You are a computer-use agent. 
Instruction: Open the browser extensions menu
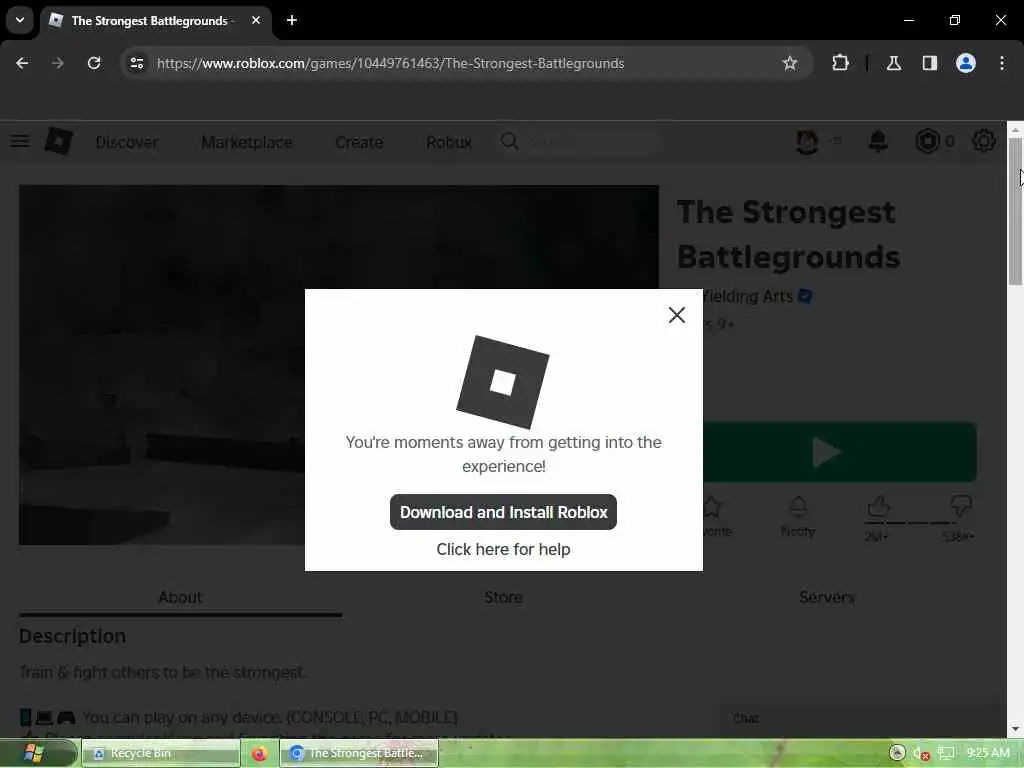[x=840, y=63]
